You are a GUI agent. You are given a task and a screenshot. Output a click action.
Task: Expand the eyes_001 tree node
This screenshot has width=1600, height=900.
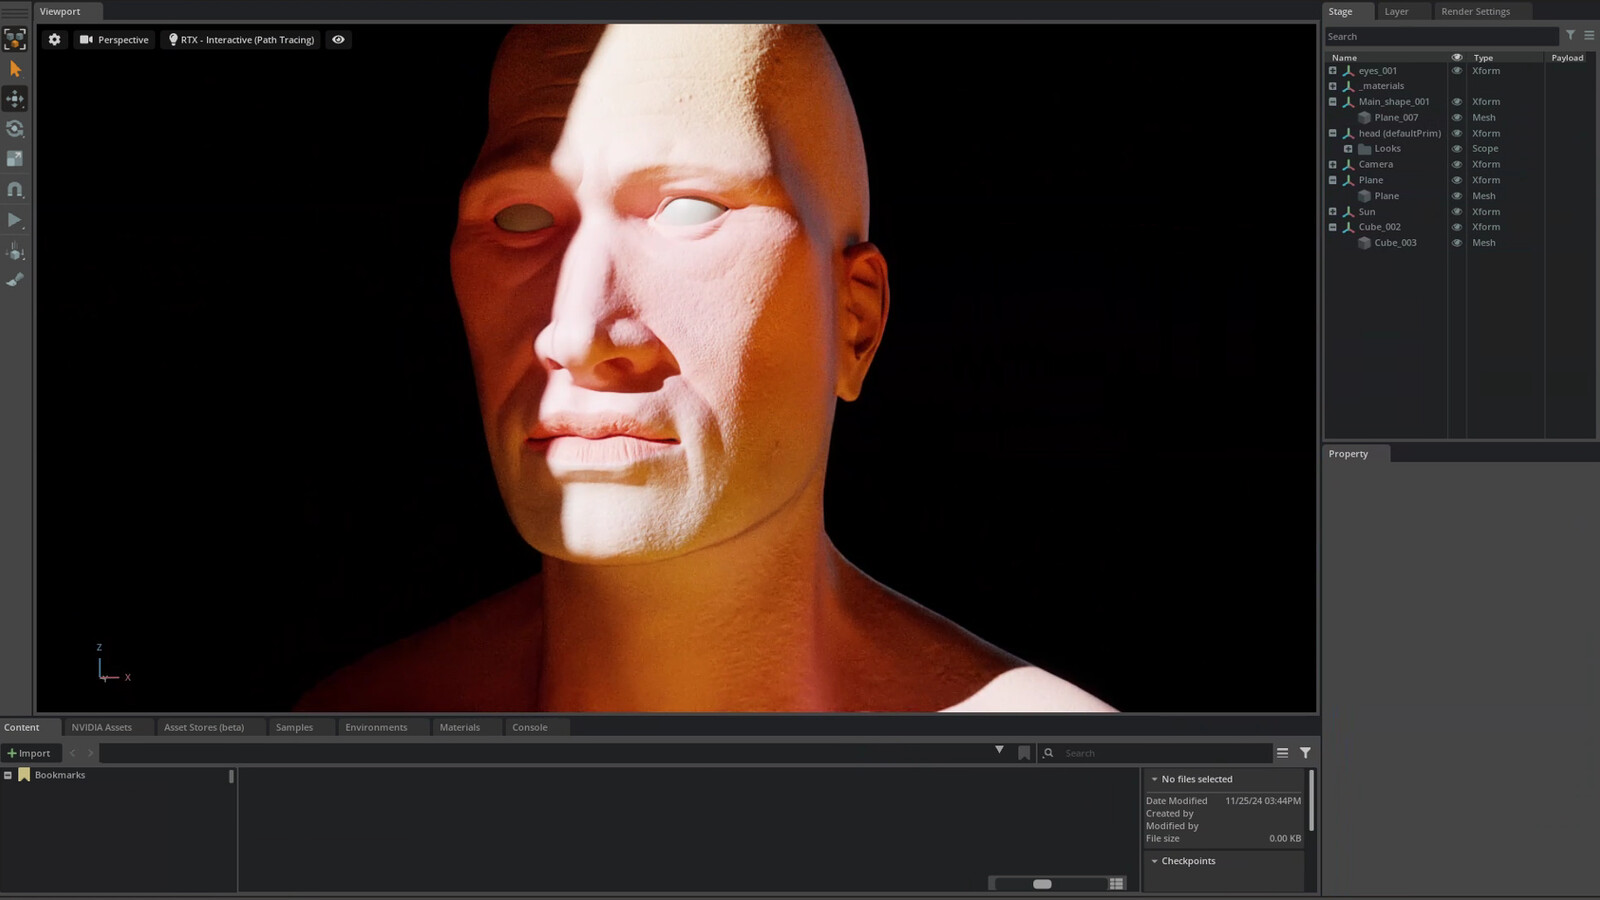[x=1332, y=71]
